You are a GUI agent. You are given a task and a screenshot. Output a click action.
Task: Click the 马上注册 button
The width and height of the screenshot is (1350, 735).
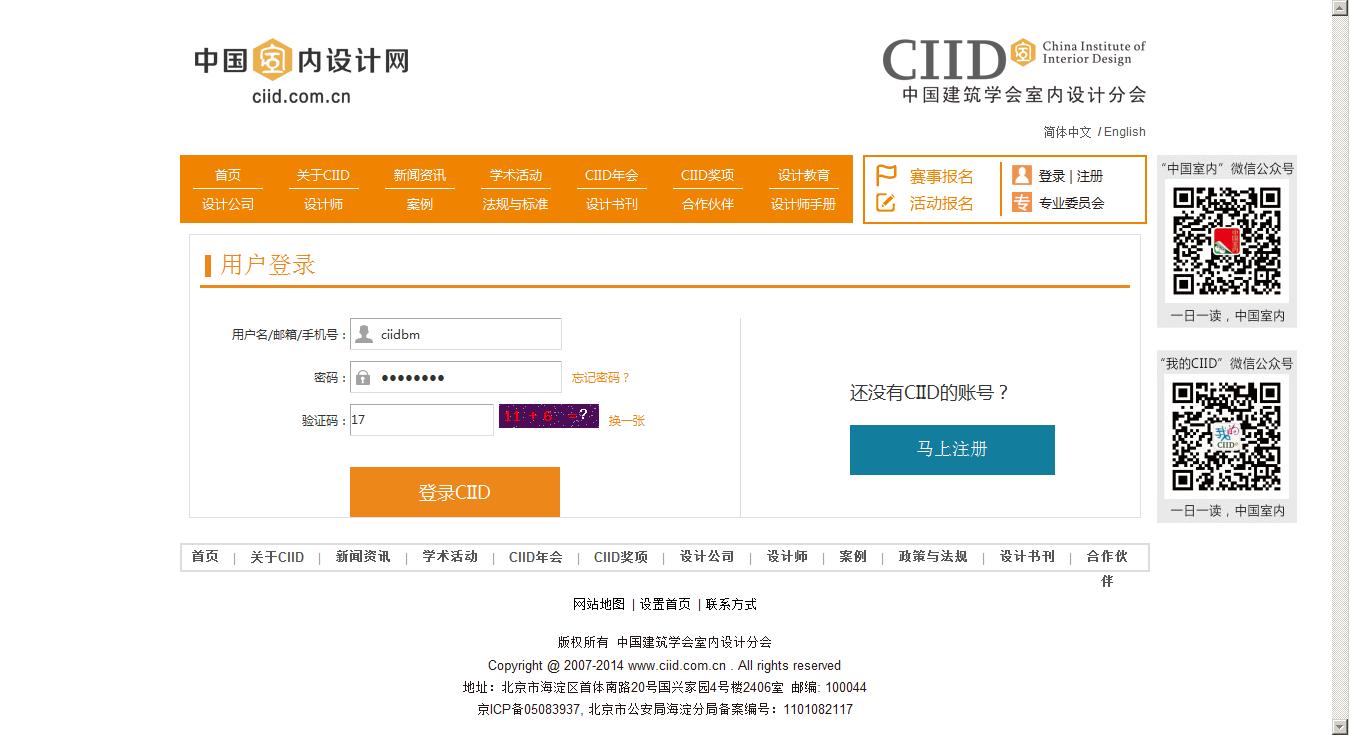tap(952, 449)
